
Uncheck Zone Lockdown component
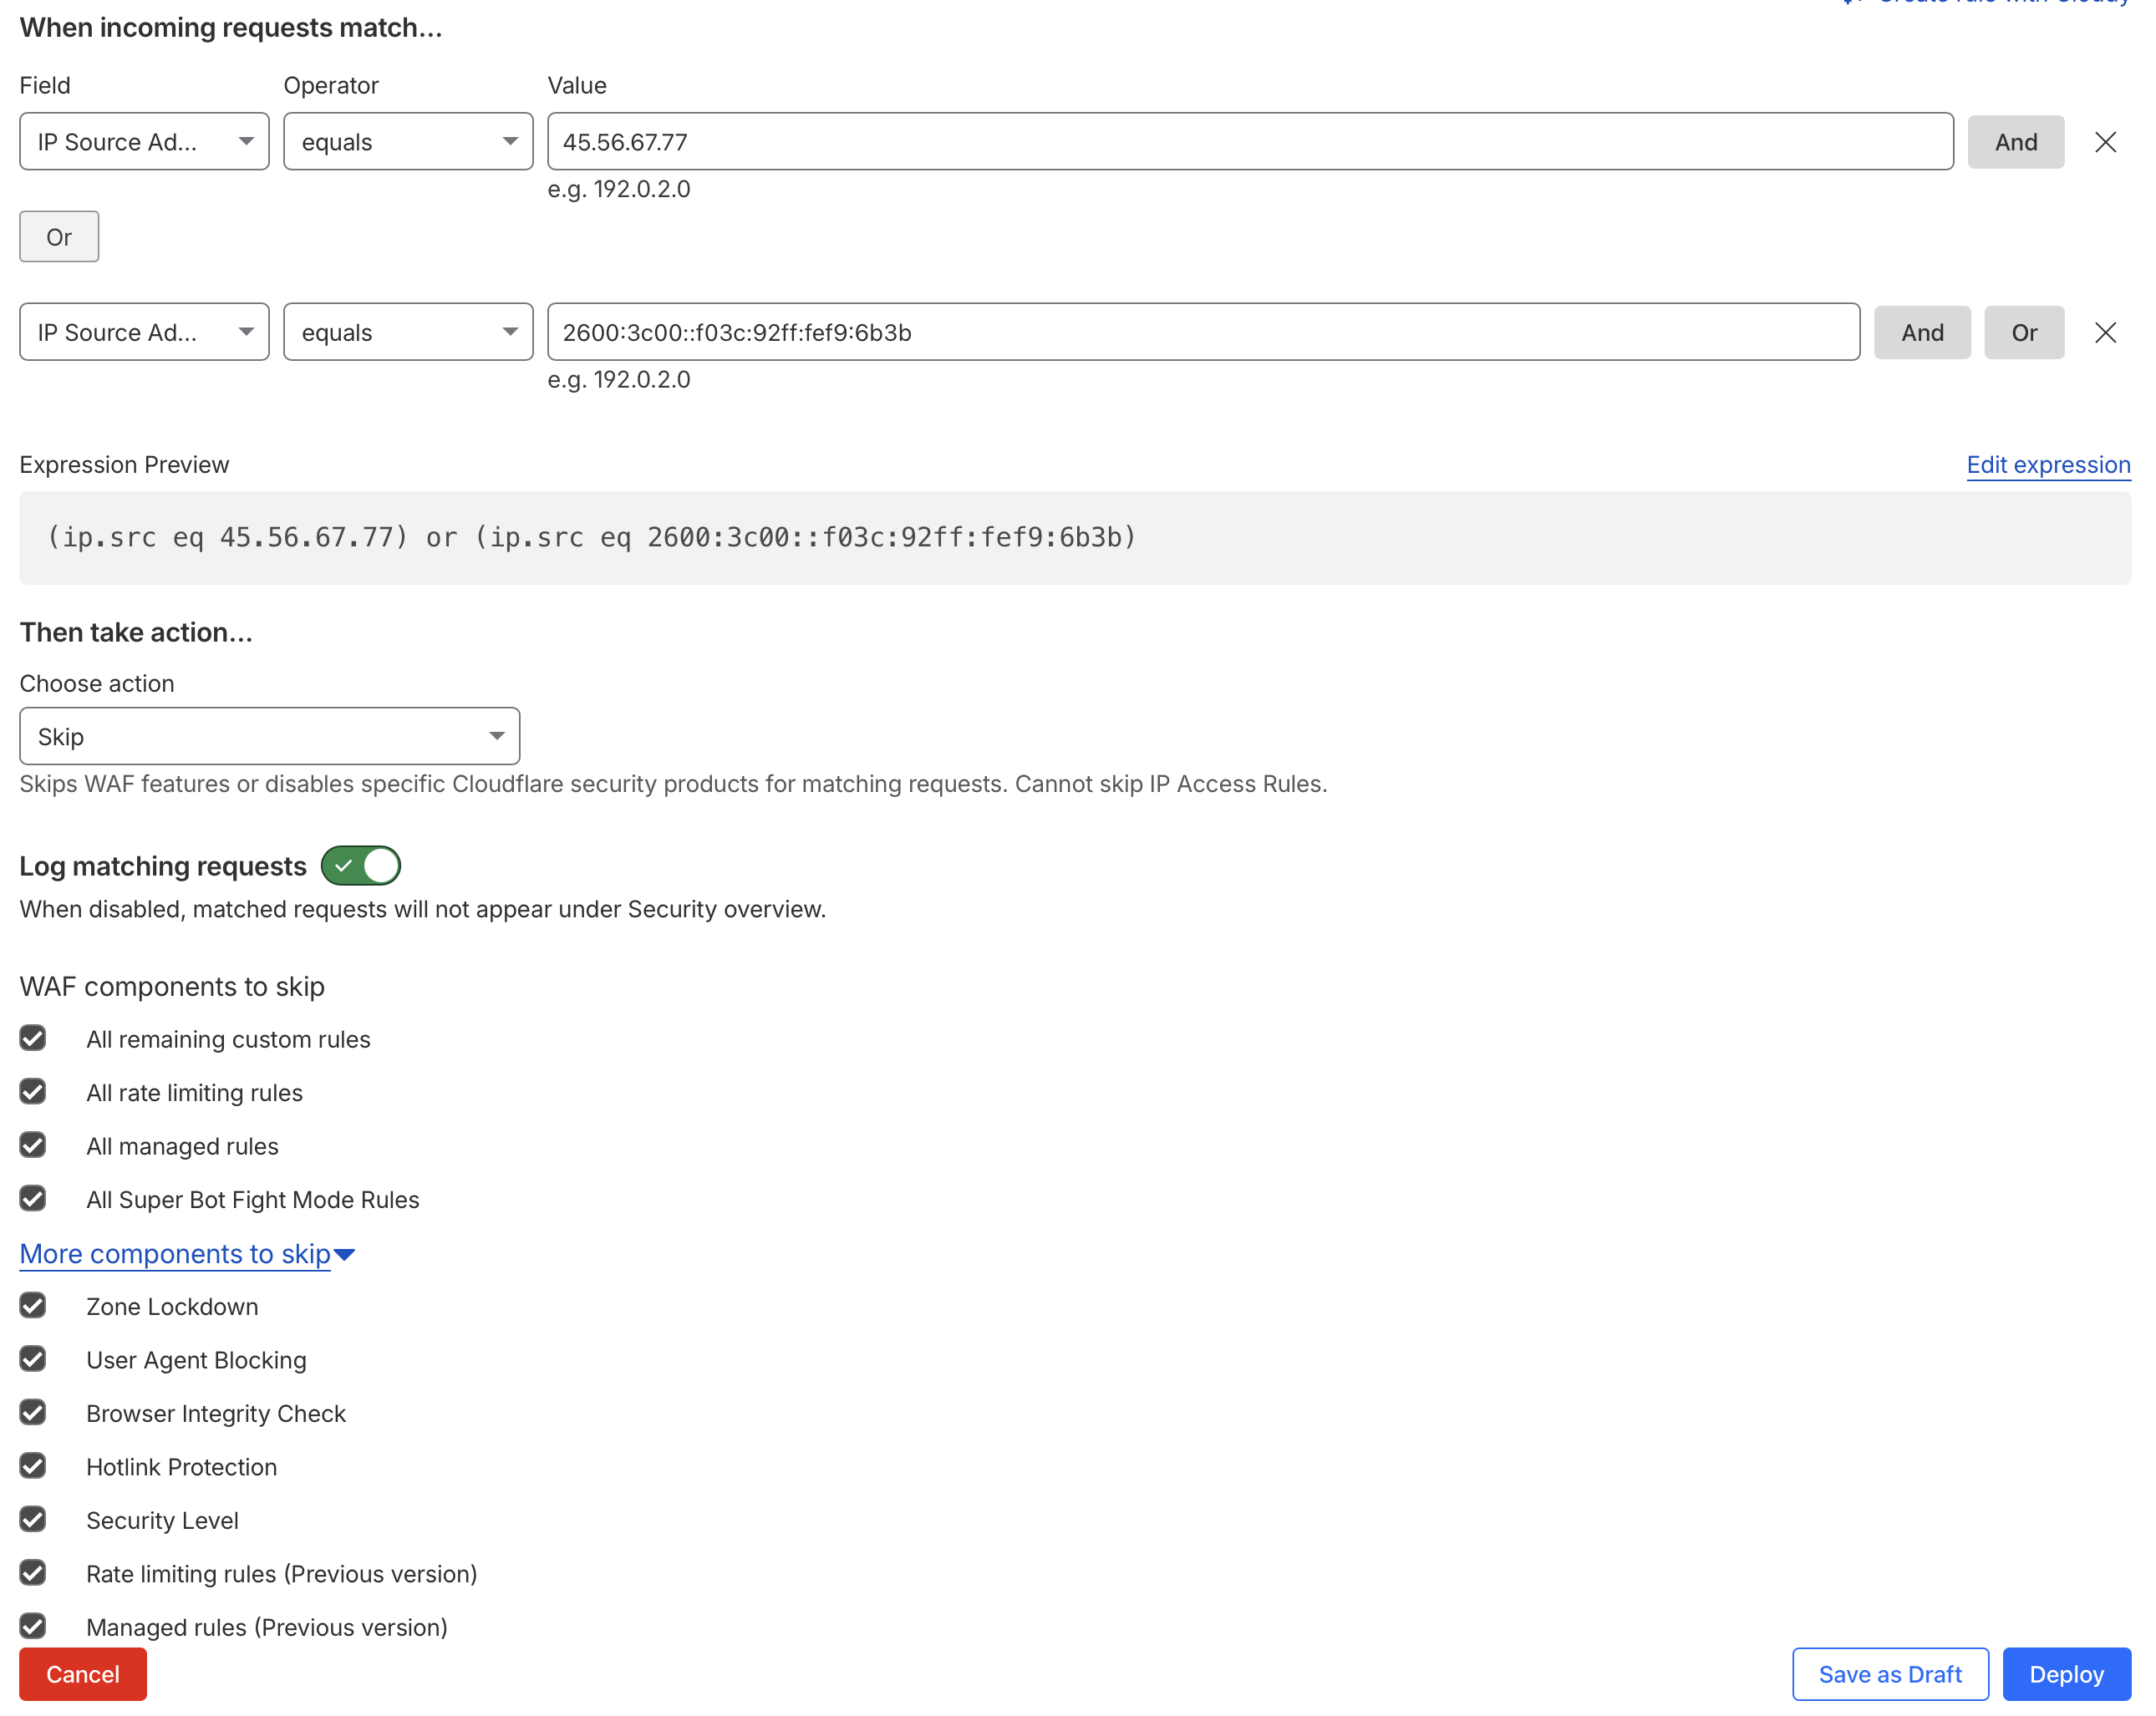point(33,1306)
